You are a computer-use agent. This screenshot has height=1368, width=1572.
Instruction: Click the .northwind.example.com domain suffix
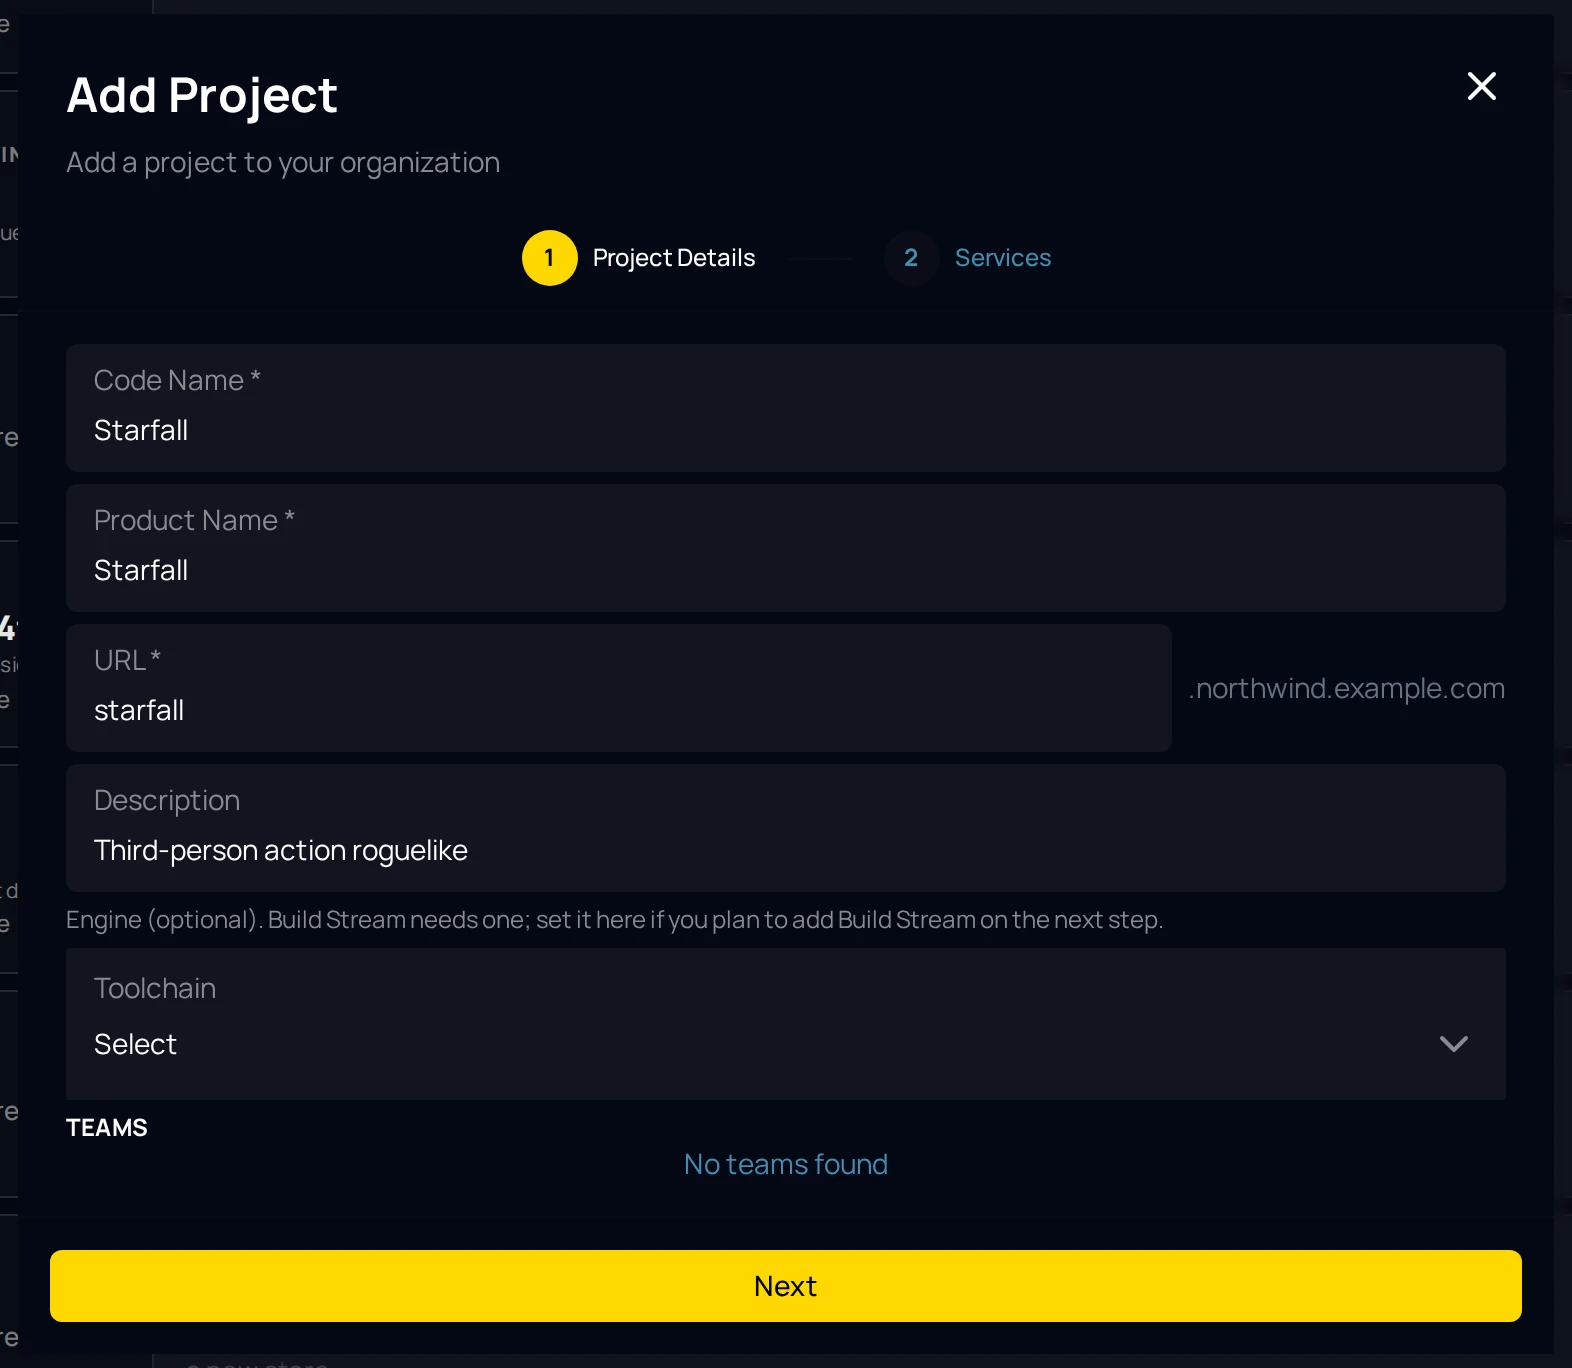1346,688
